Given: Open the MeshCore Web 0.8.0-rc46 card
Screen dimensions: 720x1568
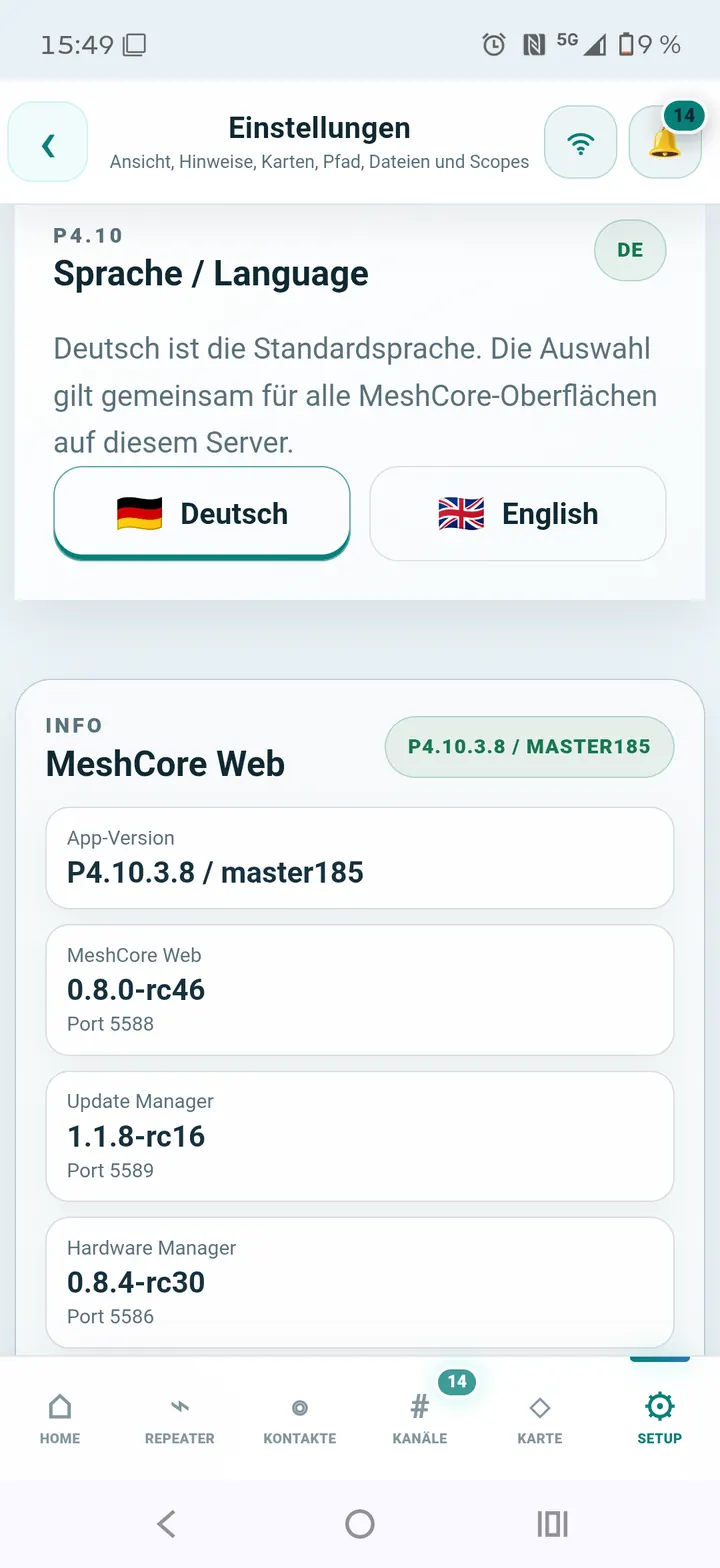Looking at the screenshot, I should (360, 990).
